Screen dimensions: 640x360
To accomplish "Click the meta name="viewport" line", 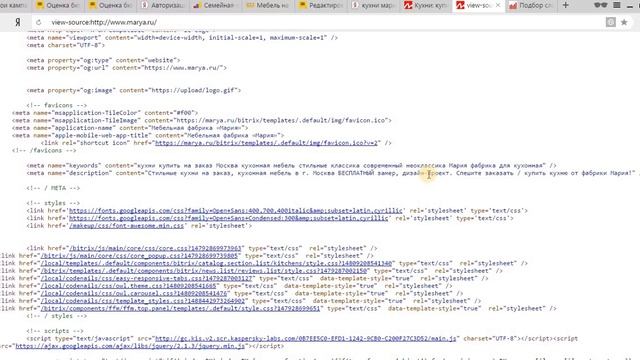I will pos(182,38).
